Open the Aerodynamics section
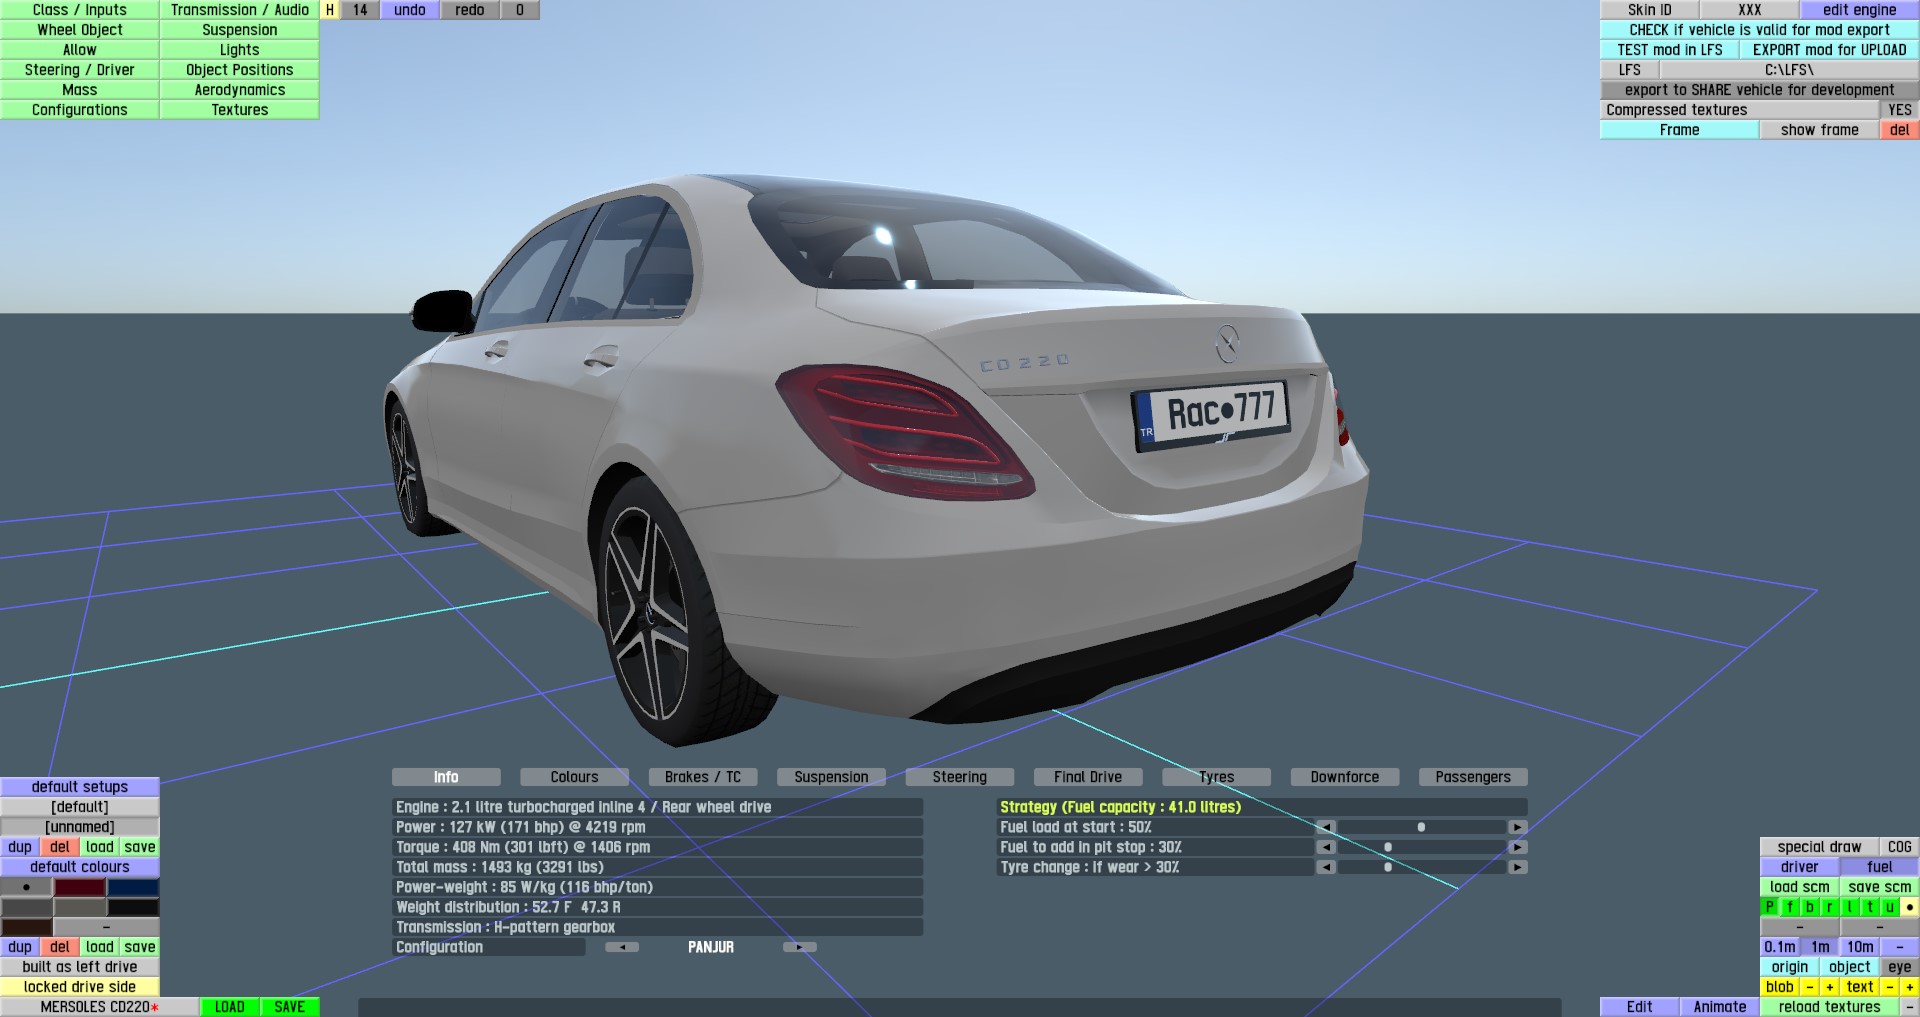This screenshot has height=1017, width=1920. 240,90
